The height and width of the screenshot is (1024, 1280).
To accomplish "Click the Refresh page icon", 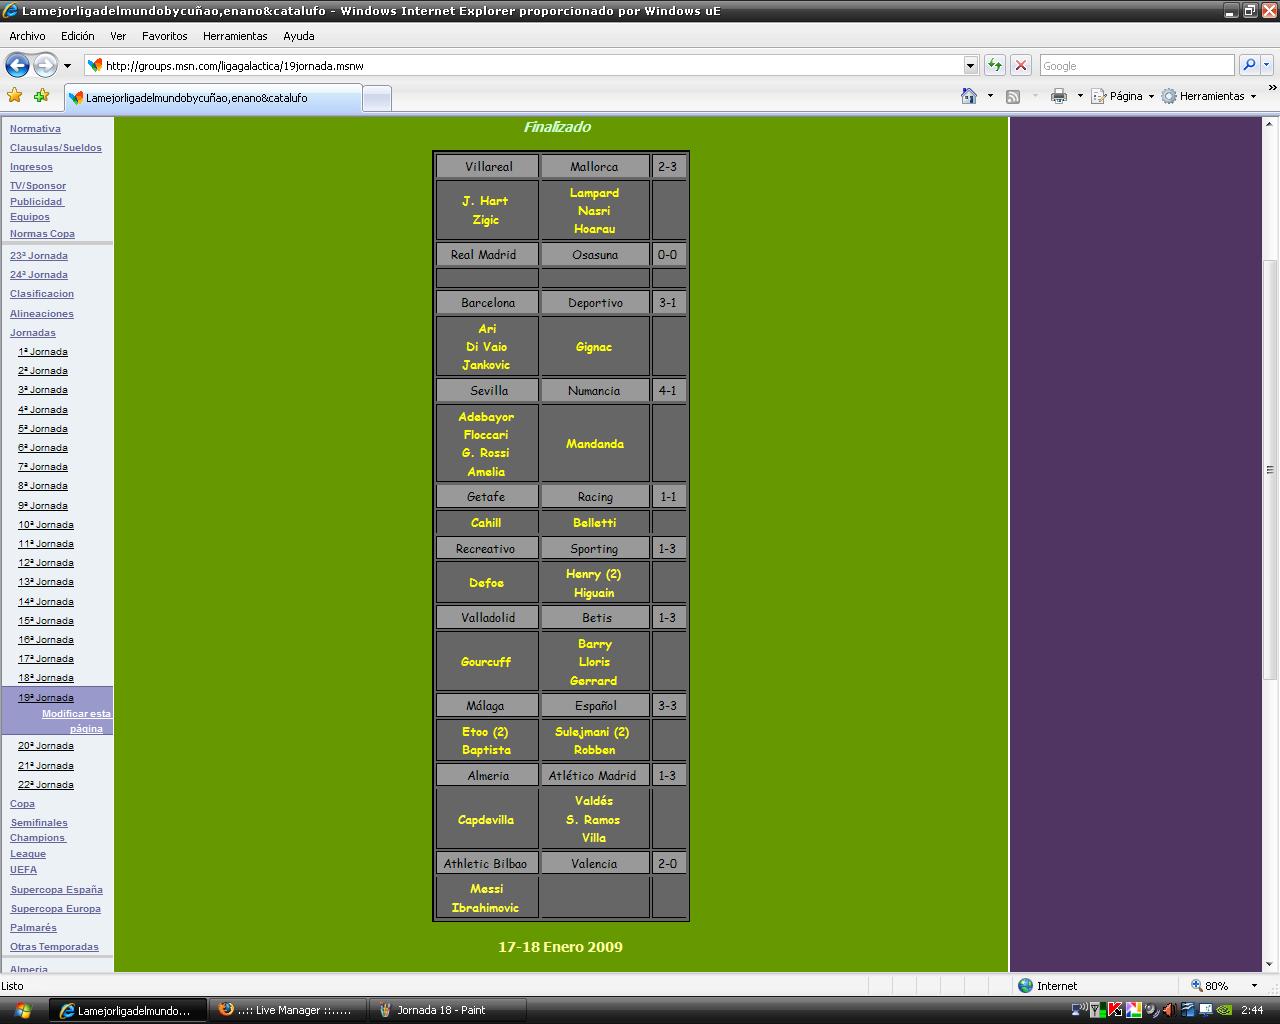I will (x=994, y=65).
